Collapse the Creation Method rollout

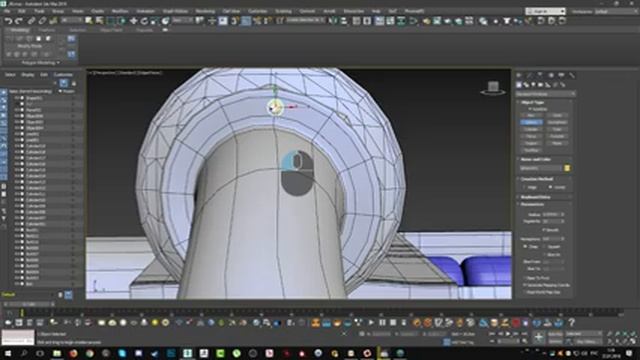537,179
